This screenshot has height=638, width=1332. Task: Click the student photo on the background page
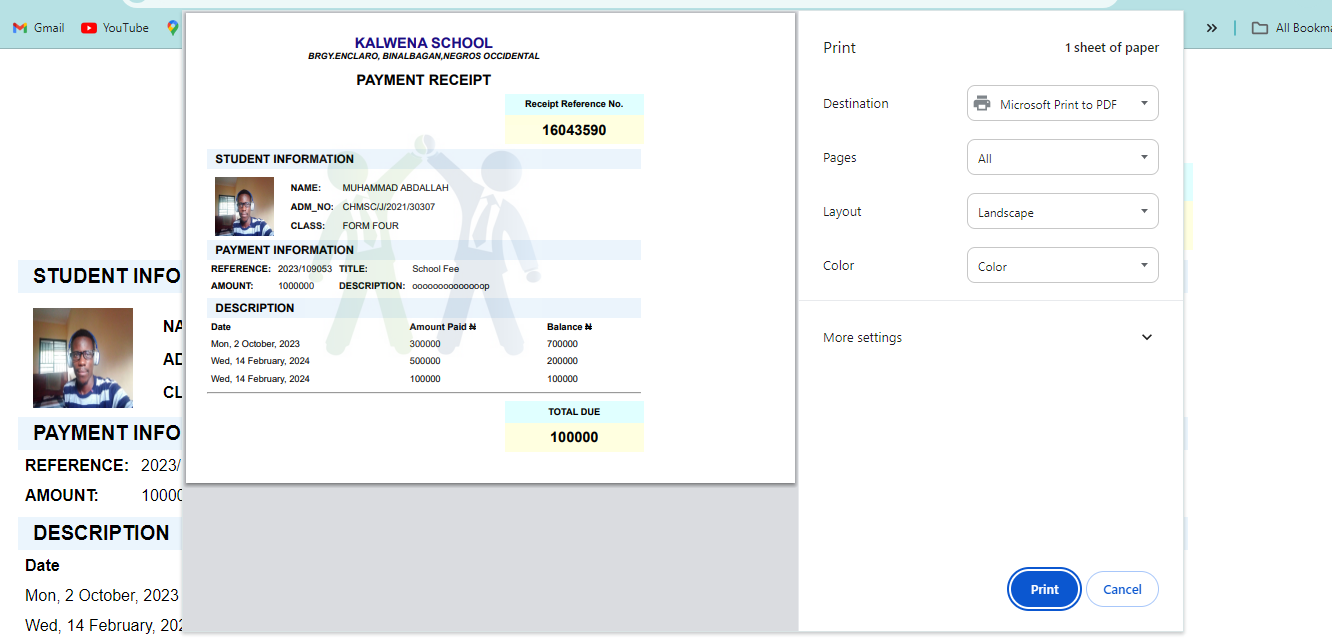pos(83,357)
